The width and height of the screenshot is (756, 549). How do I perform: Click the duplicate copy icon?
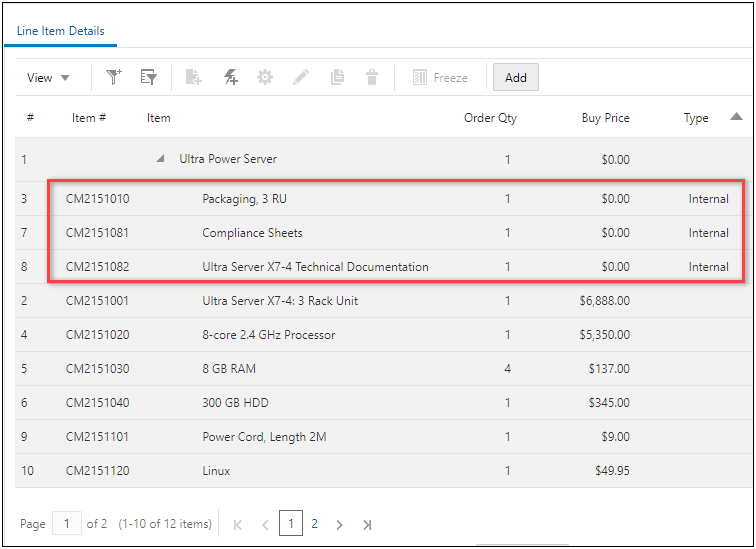[x=337, y=78]
